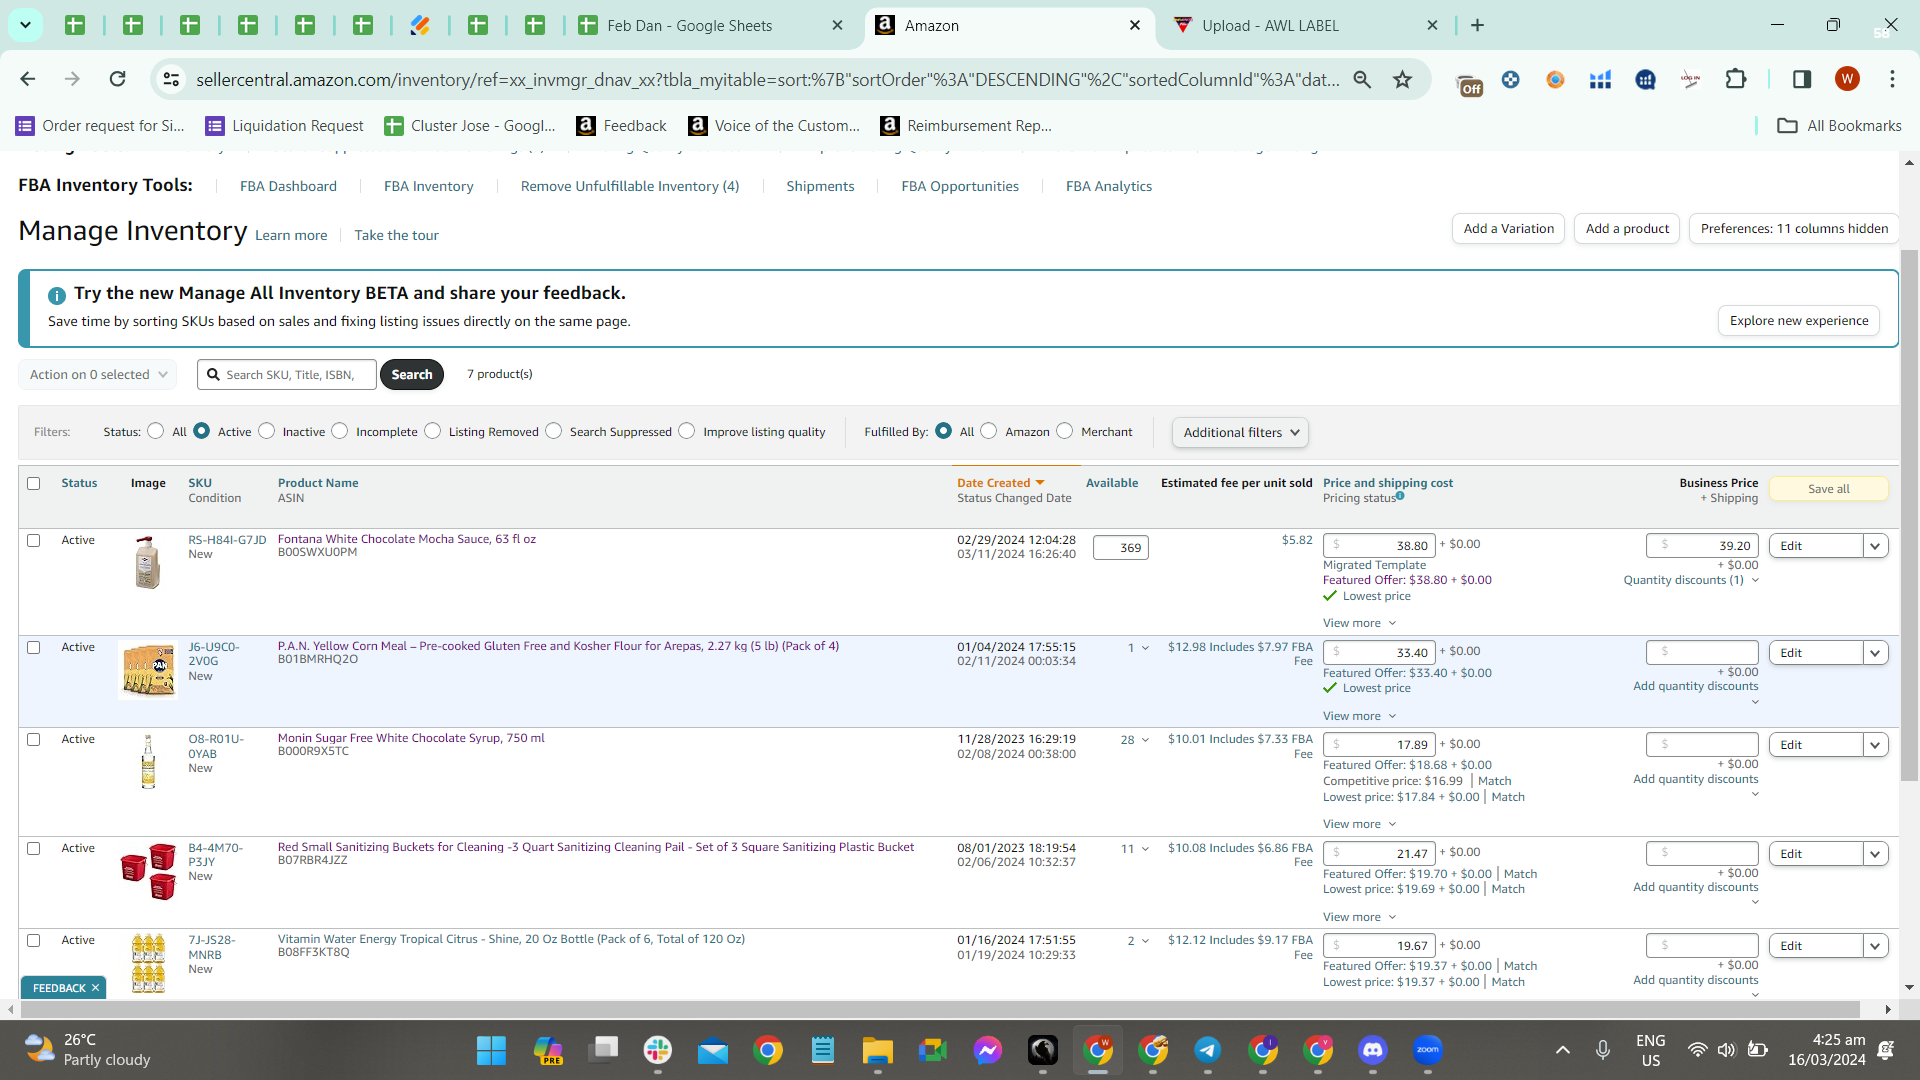1920x1080 pixels.
Task: Open the All Bookmarks folder
Action: [1840, 126]
